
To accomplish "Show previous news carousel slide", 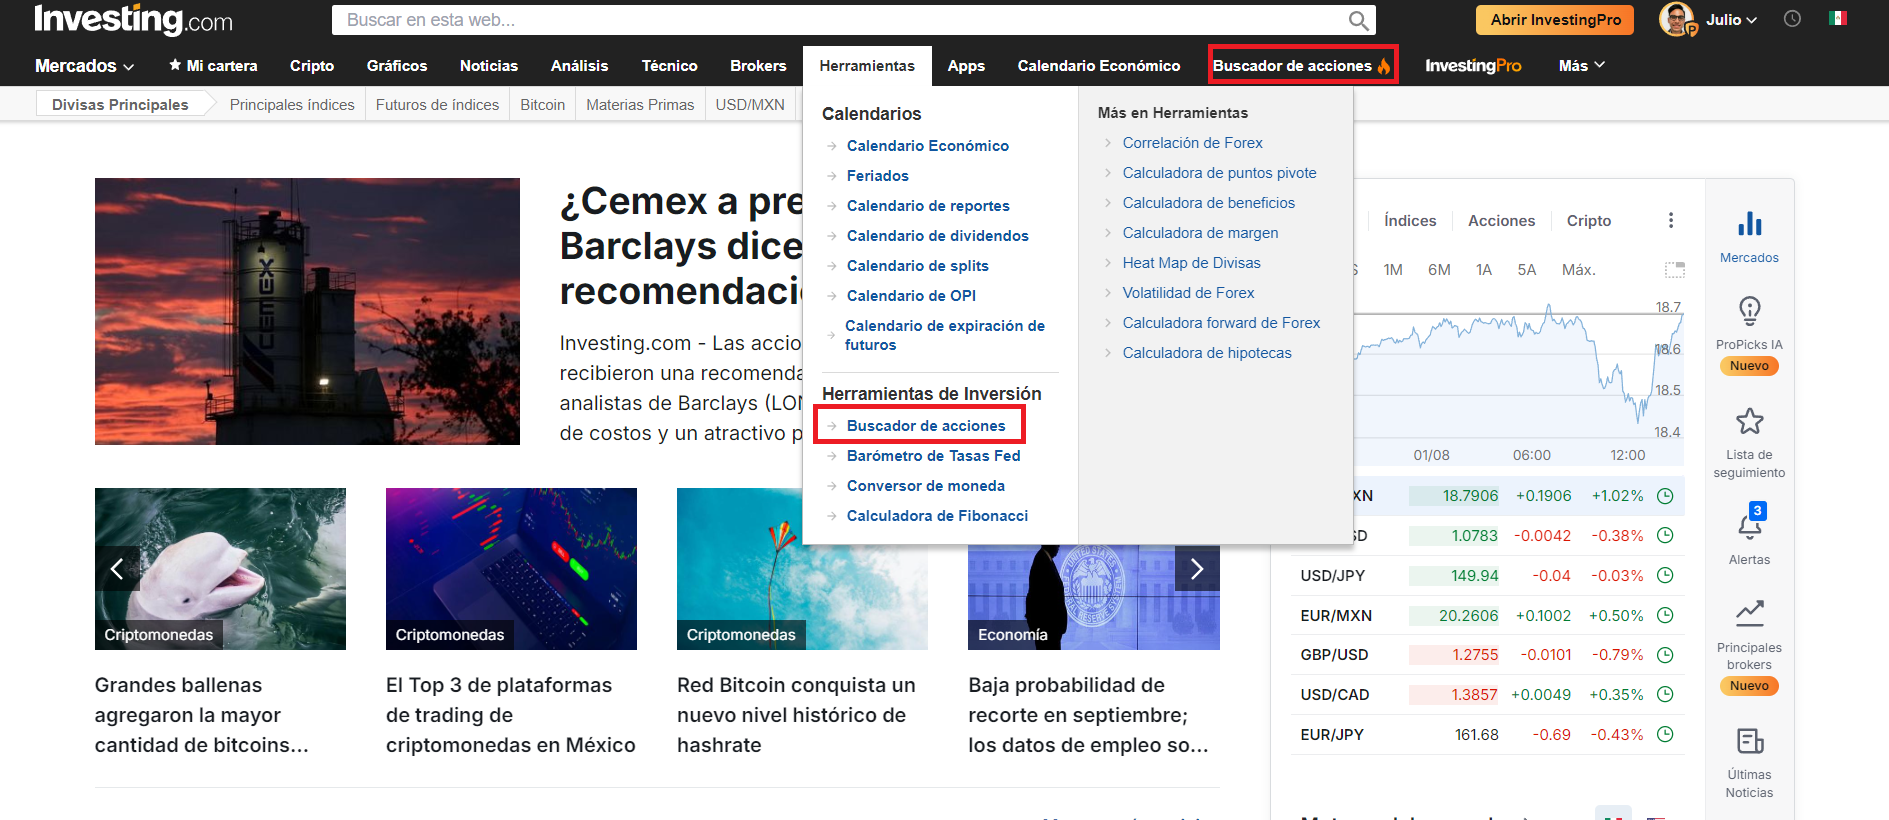I will 117,569.
